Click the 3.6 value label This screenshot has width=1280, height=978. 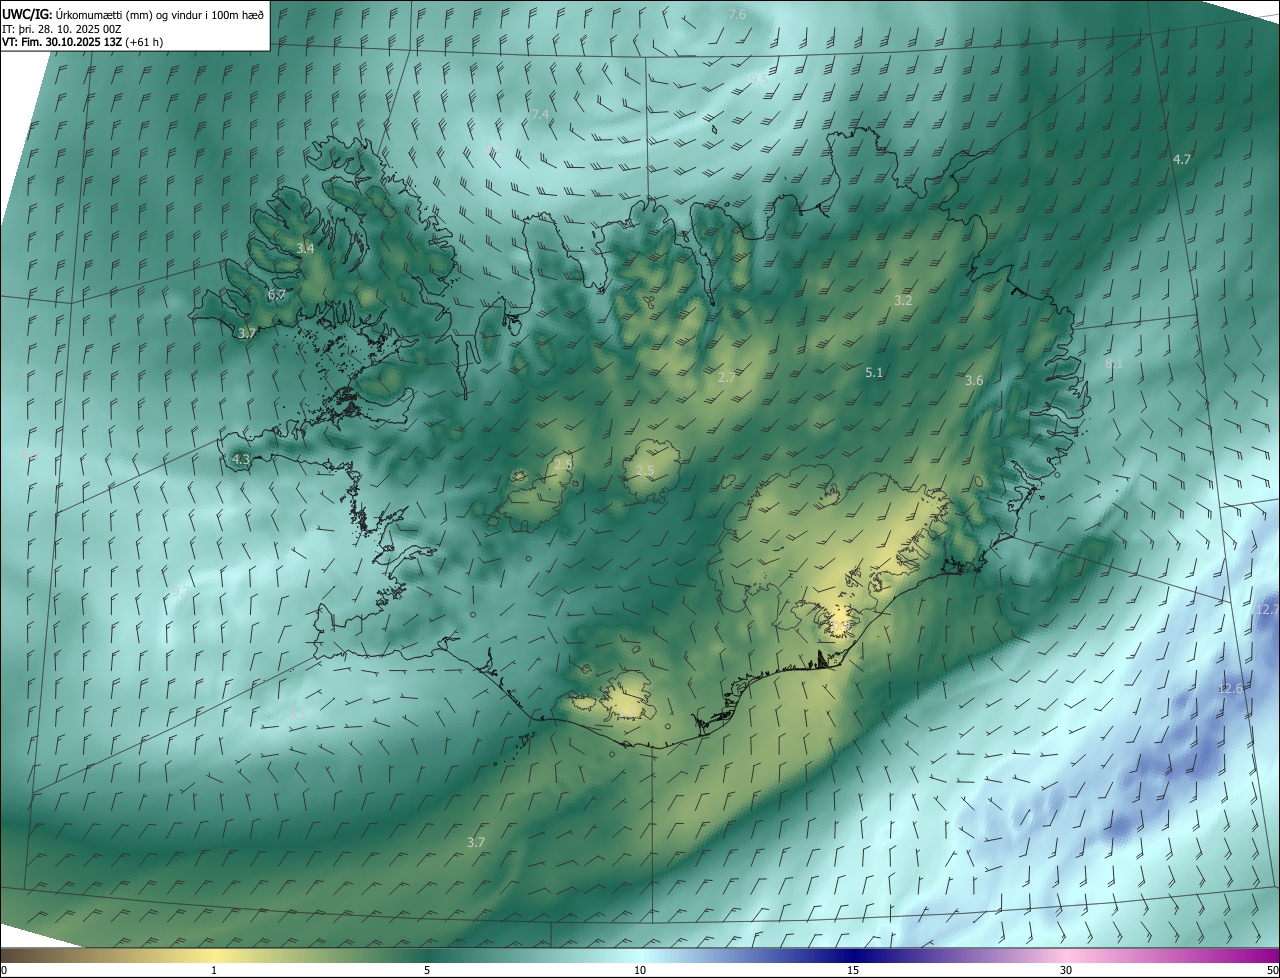coord(974,381)
